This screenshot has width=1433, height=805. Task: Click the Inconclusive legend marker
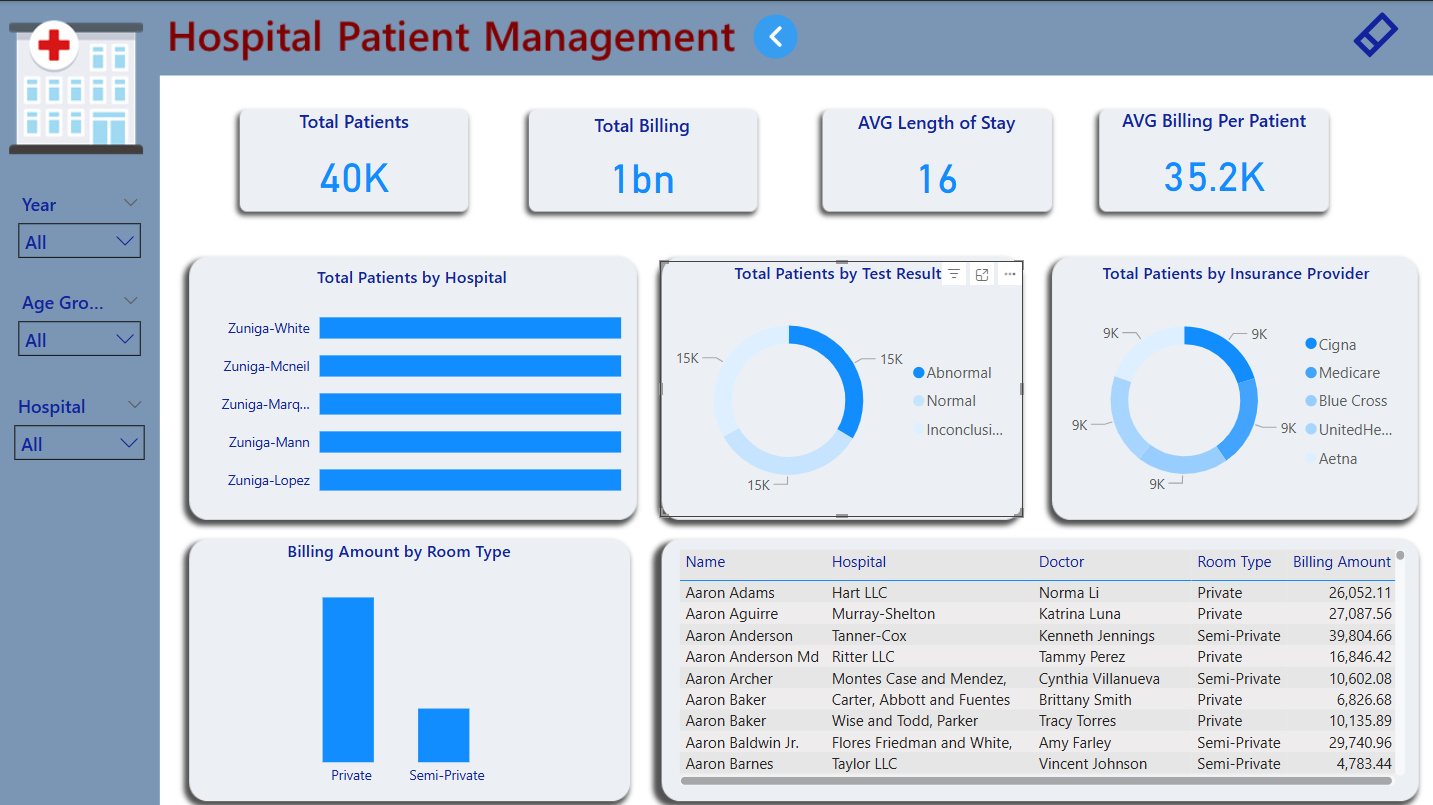(x=919, y=430)
